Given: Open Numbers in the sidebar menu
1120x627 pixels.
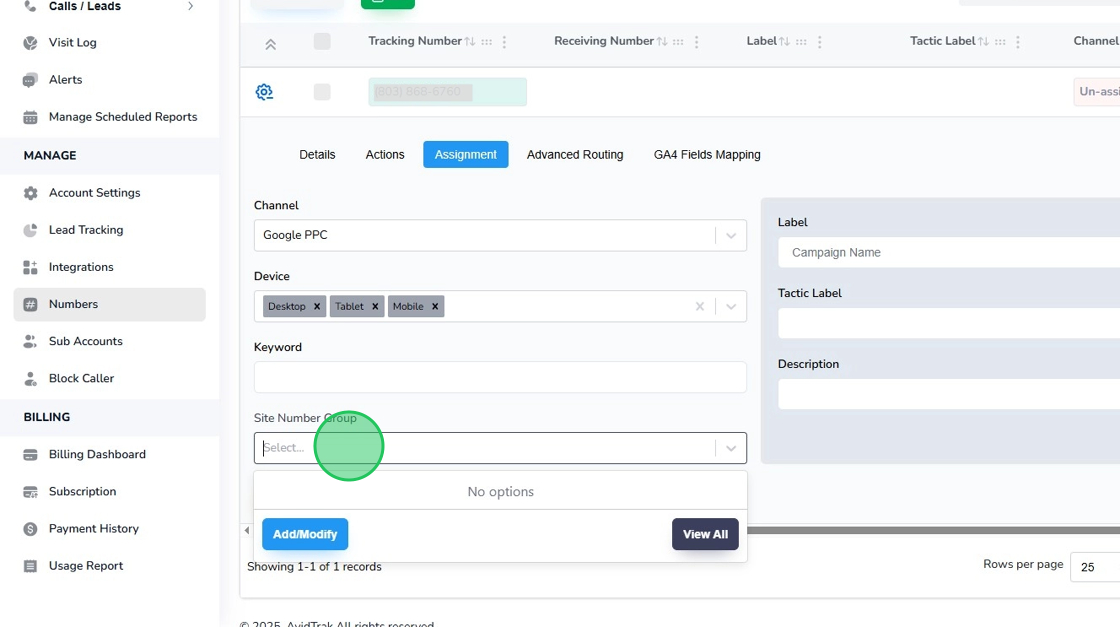Looking at the screenshot, I should click(109, 304).
